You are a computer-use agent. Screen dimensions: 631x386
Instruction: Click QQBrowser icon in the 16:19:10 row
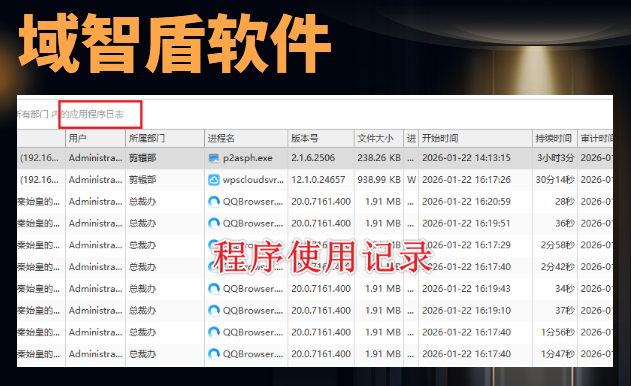(x=214, y=311)
